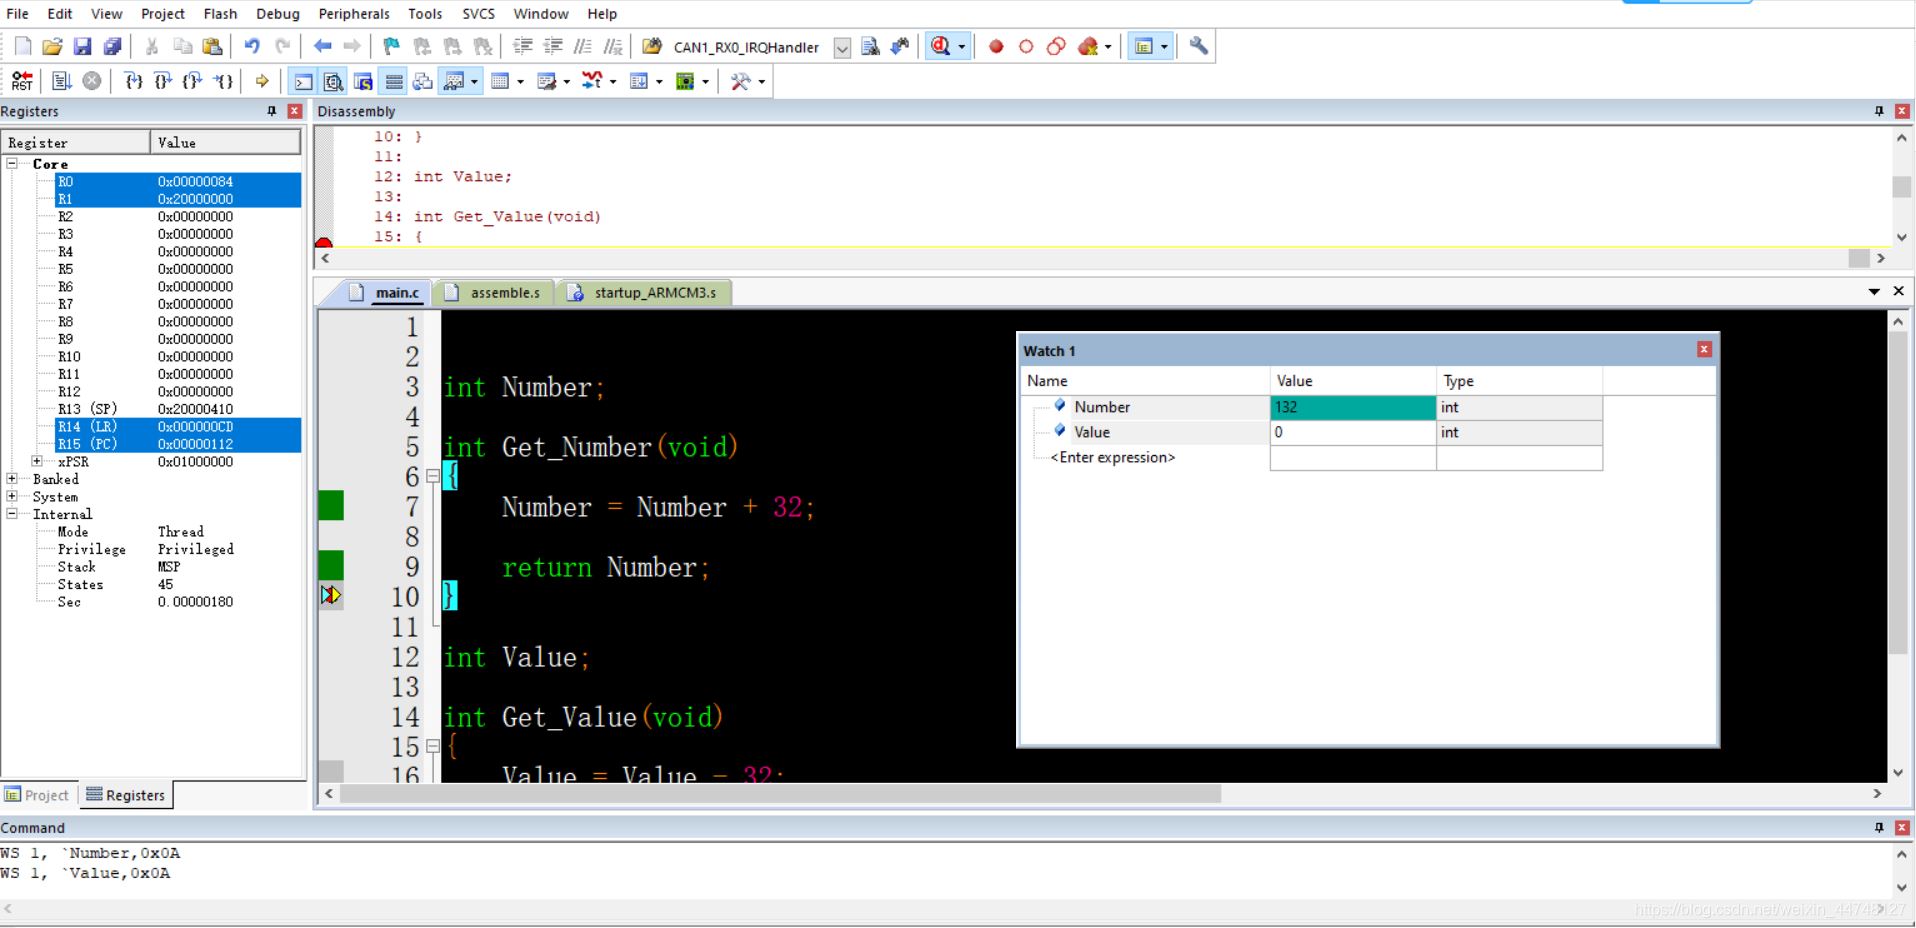Viewport: 1916px width, 928px height.
Task: Expand the xPSR register node
Action: pos(37,461)
